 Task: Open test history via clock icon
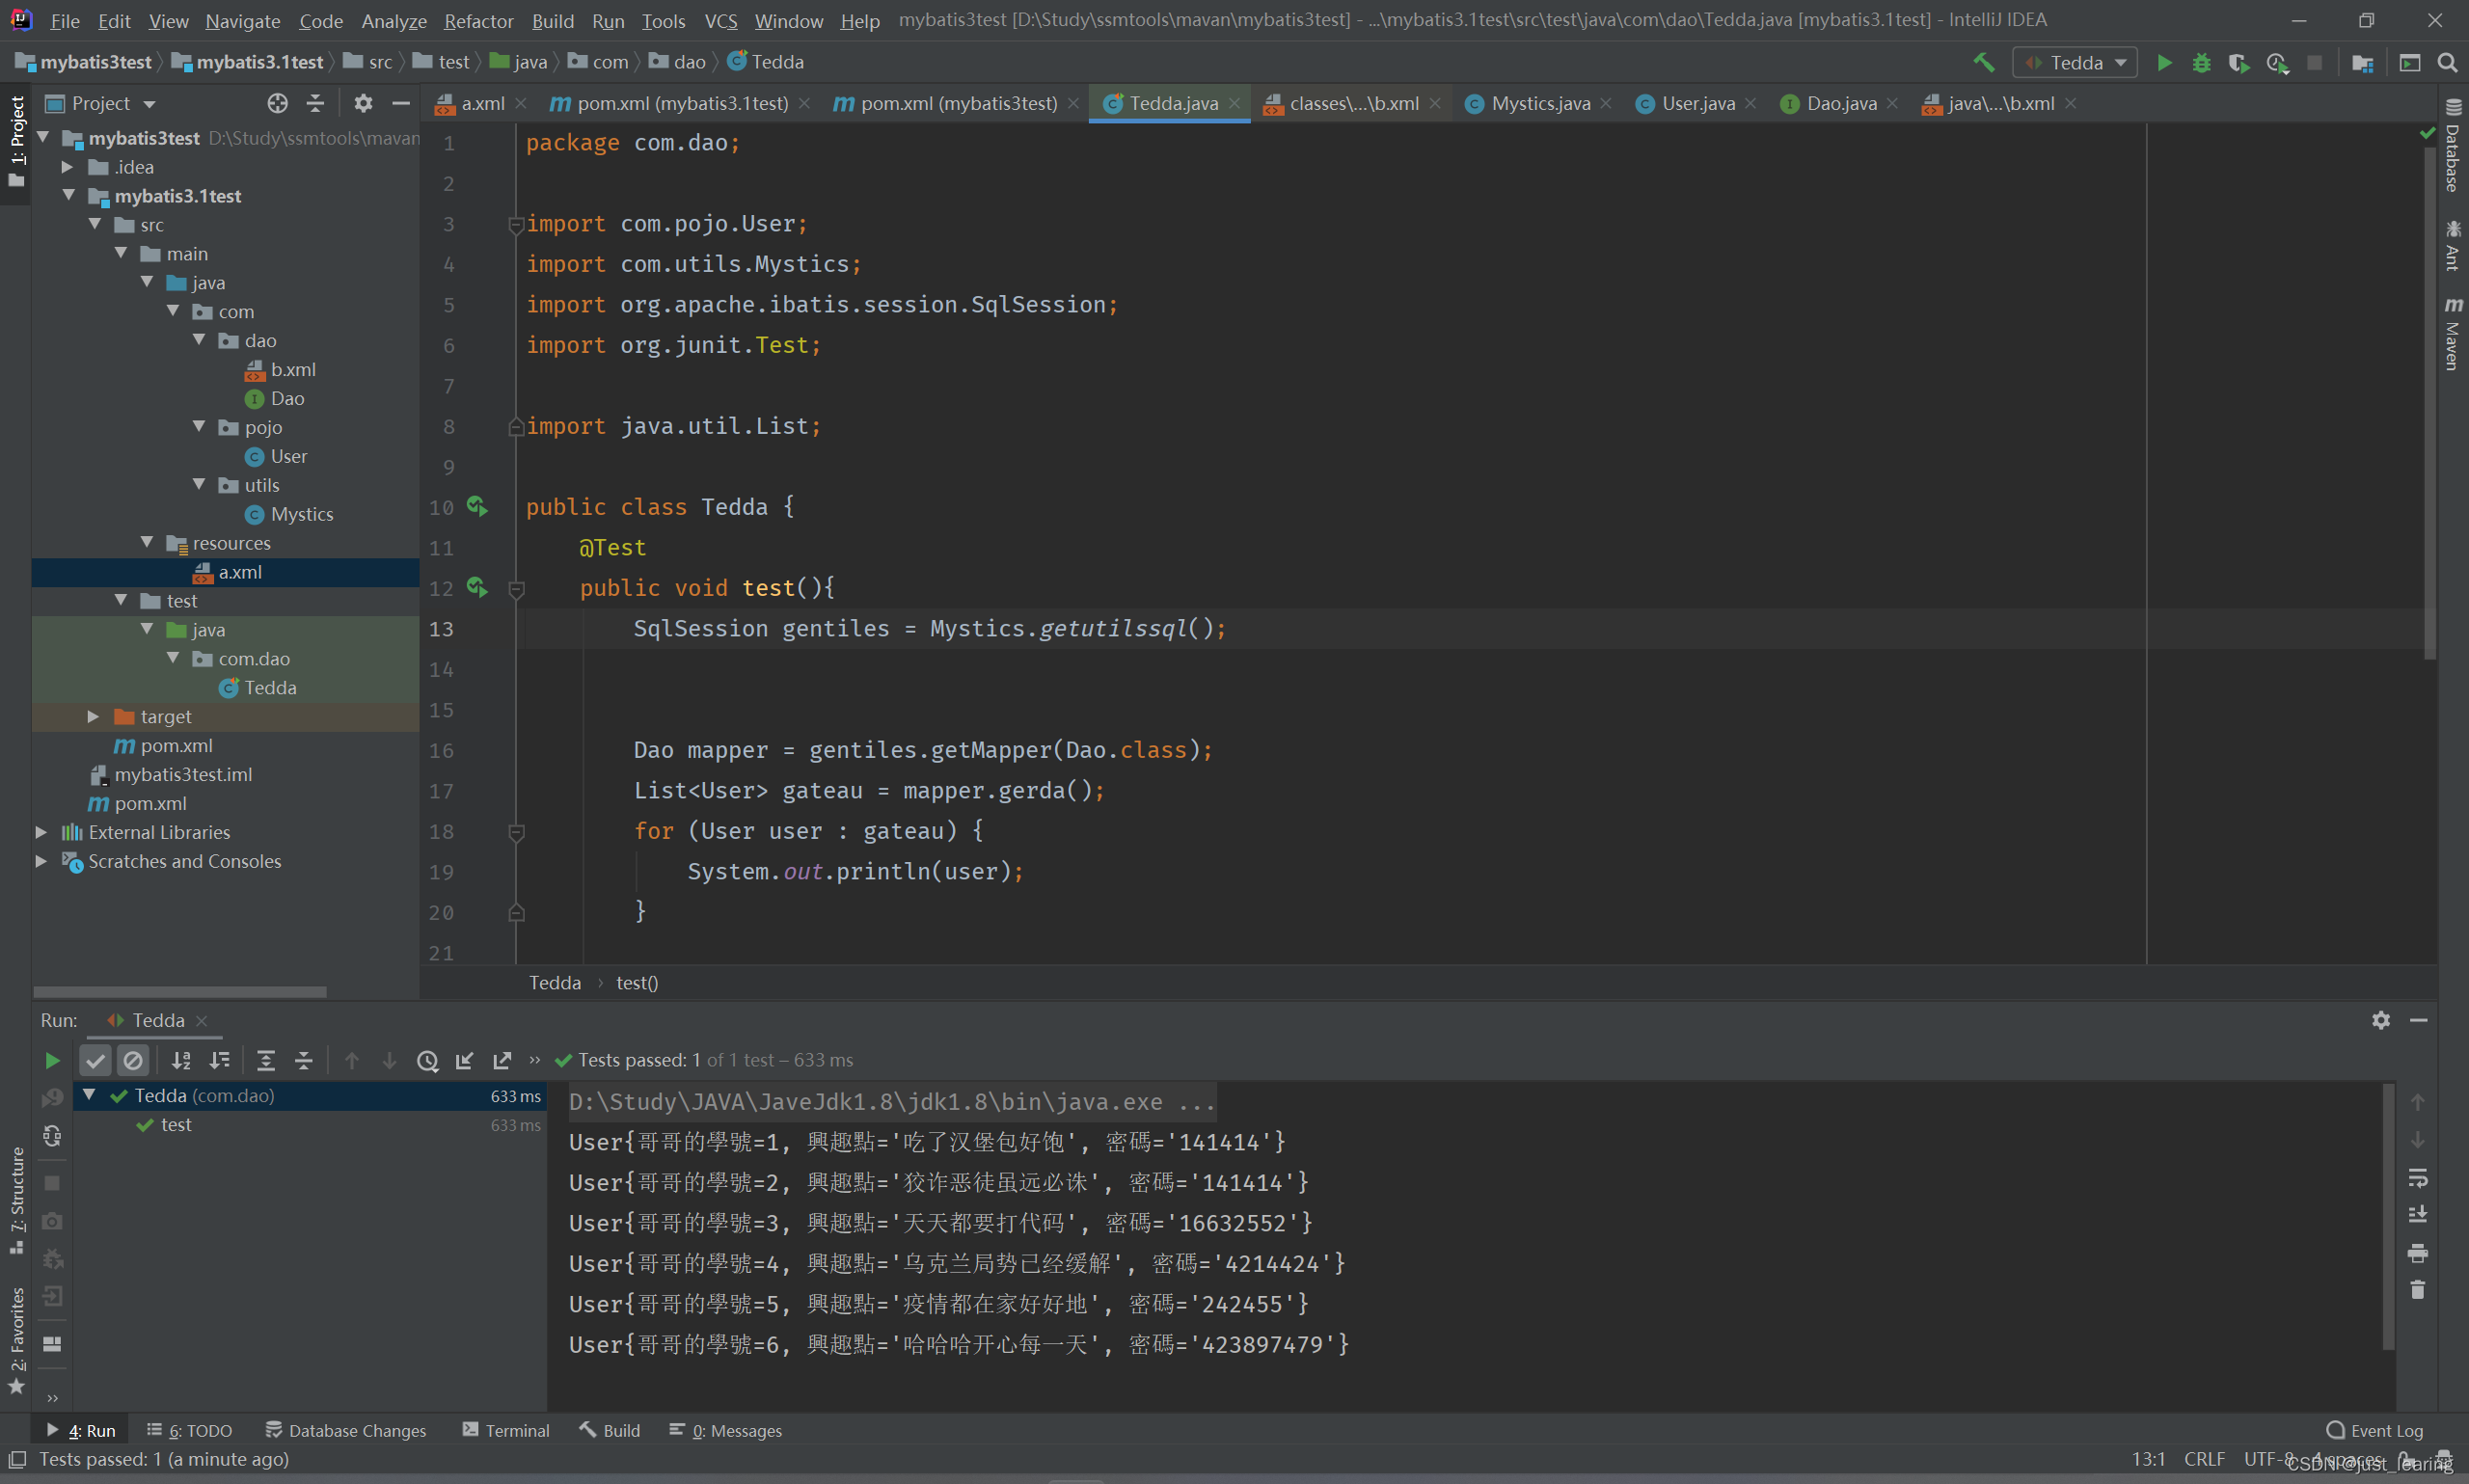click(x=428, y=1060)
